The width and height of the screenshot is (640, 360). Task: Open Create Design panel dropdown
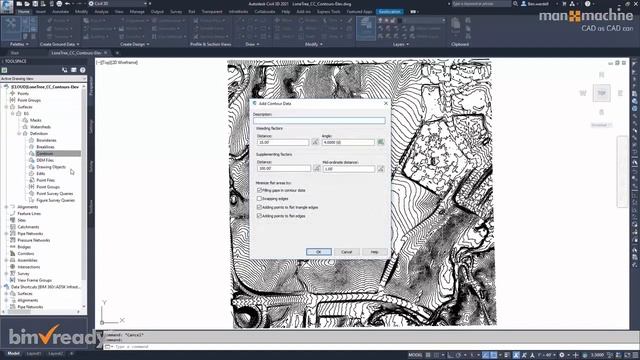[135, 44]
